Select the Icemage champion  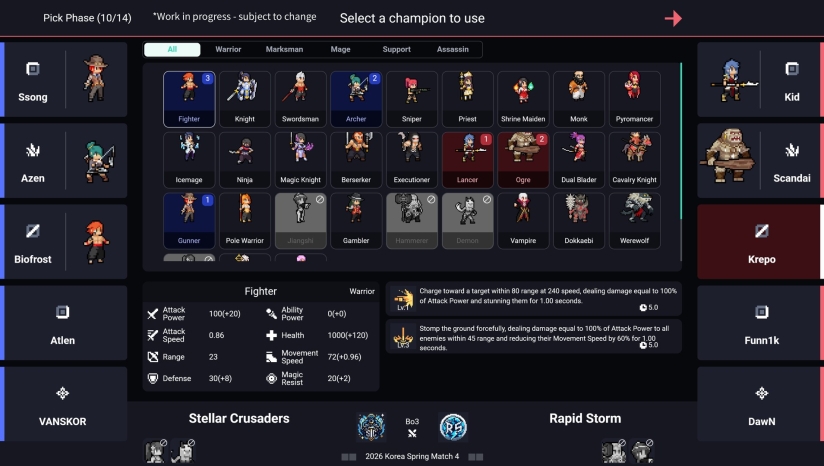189,160
